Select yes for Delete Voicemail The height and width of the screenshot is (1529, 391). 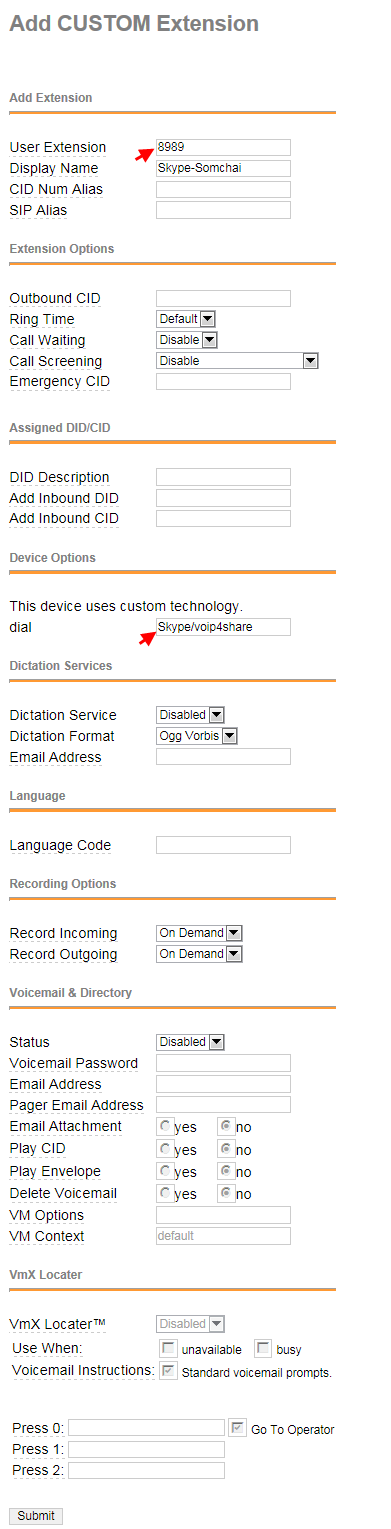pos(166,1193)
